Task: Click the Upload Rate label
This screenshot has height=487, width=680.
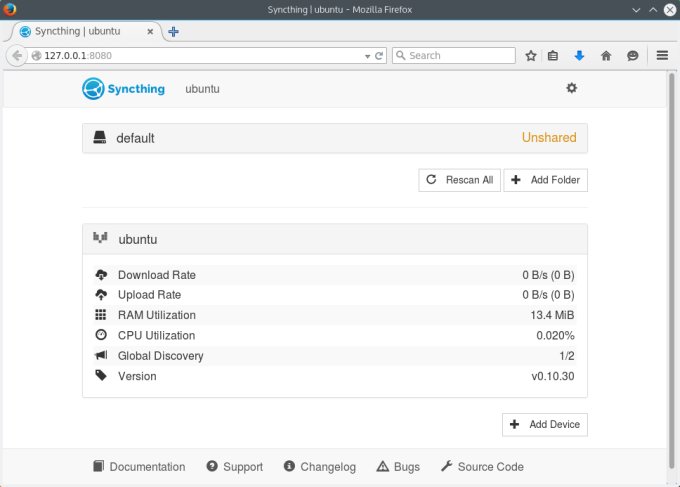Action: coord(149,295)
